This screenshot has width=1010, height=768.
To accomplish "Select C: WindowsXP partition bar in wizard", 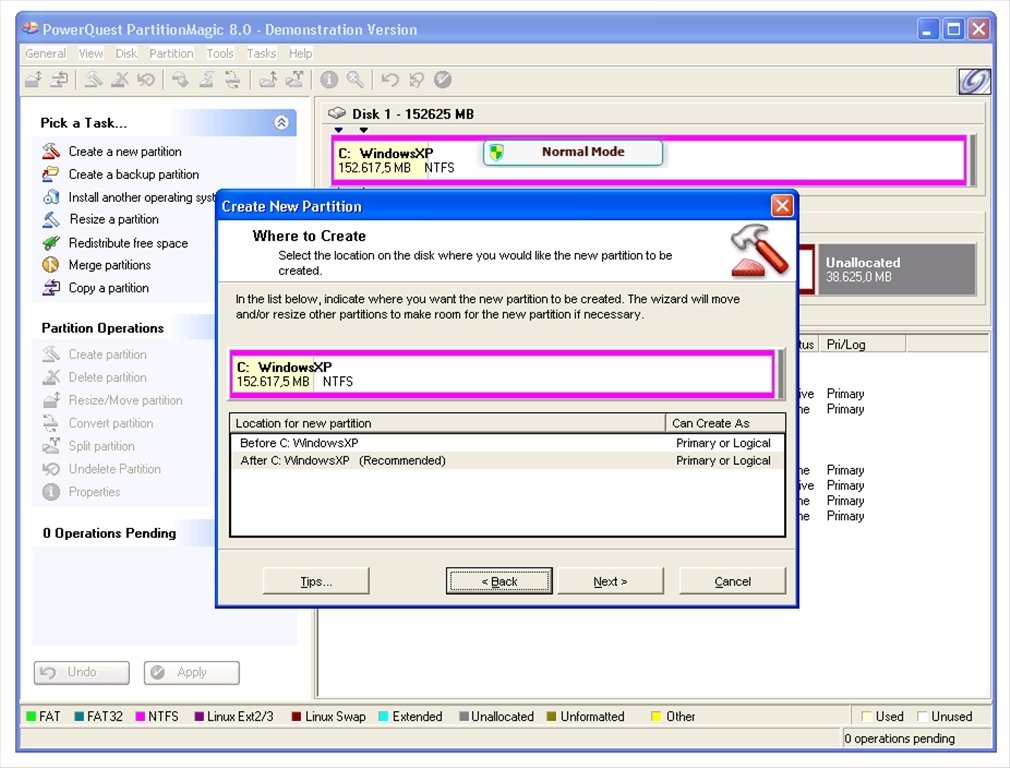I will pyautogui.click(x=502, y=374).
